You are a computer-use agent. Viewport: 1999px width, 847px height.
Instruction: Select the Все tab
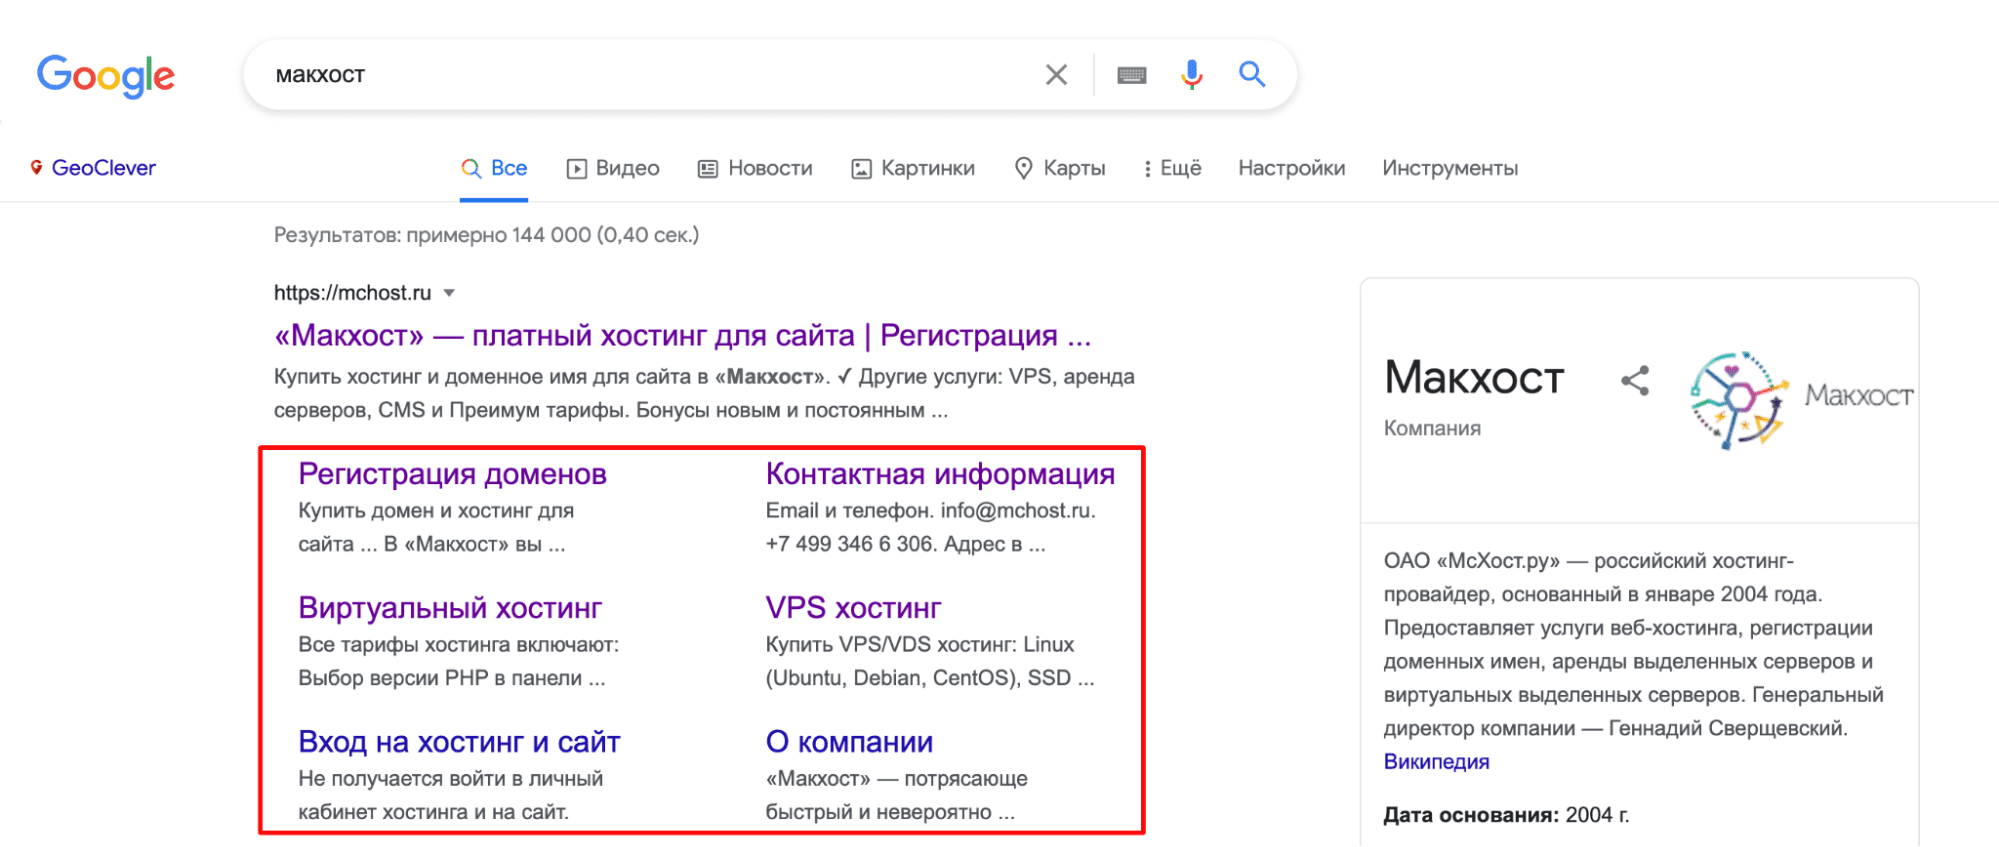coord(494,168)
